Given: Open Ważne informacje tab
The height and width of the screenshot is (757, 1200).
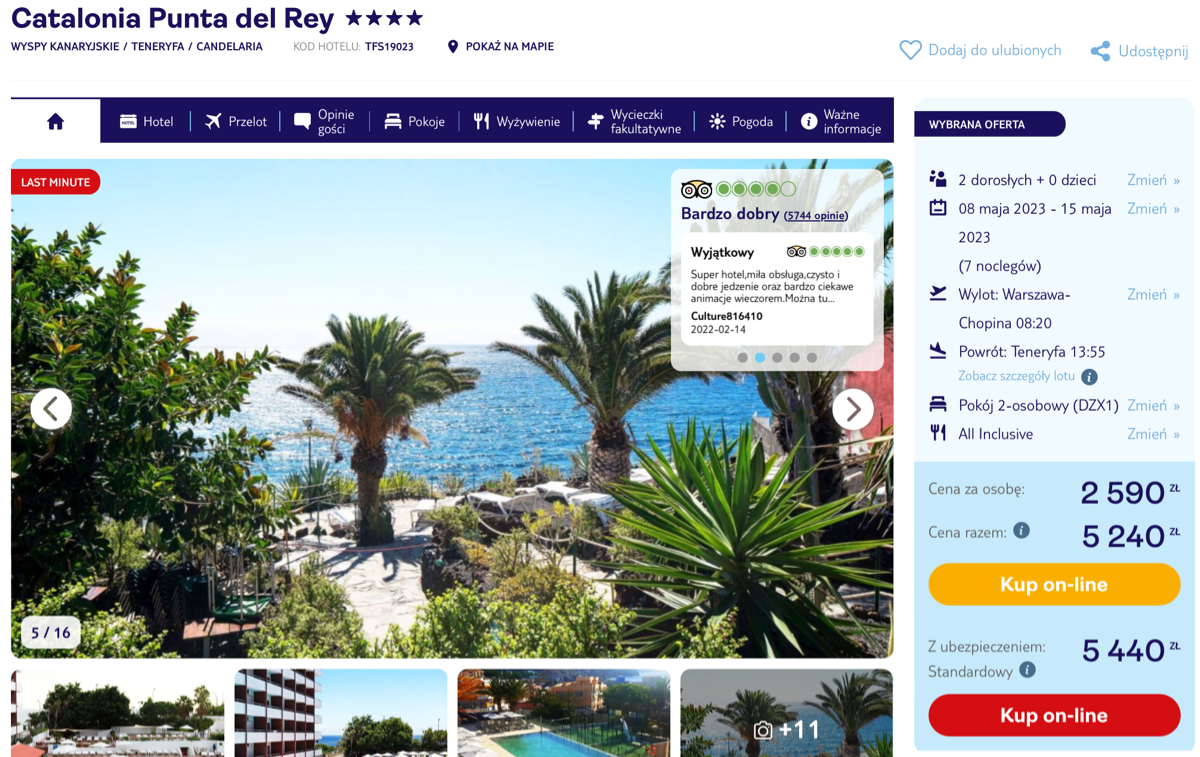Looking at the screenshot, I should (x=841, y=121).
